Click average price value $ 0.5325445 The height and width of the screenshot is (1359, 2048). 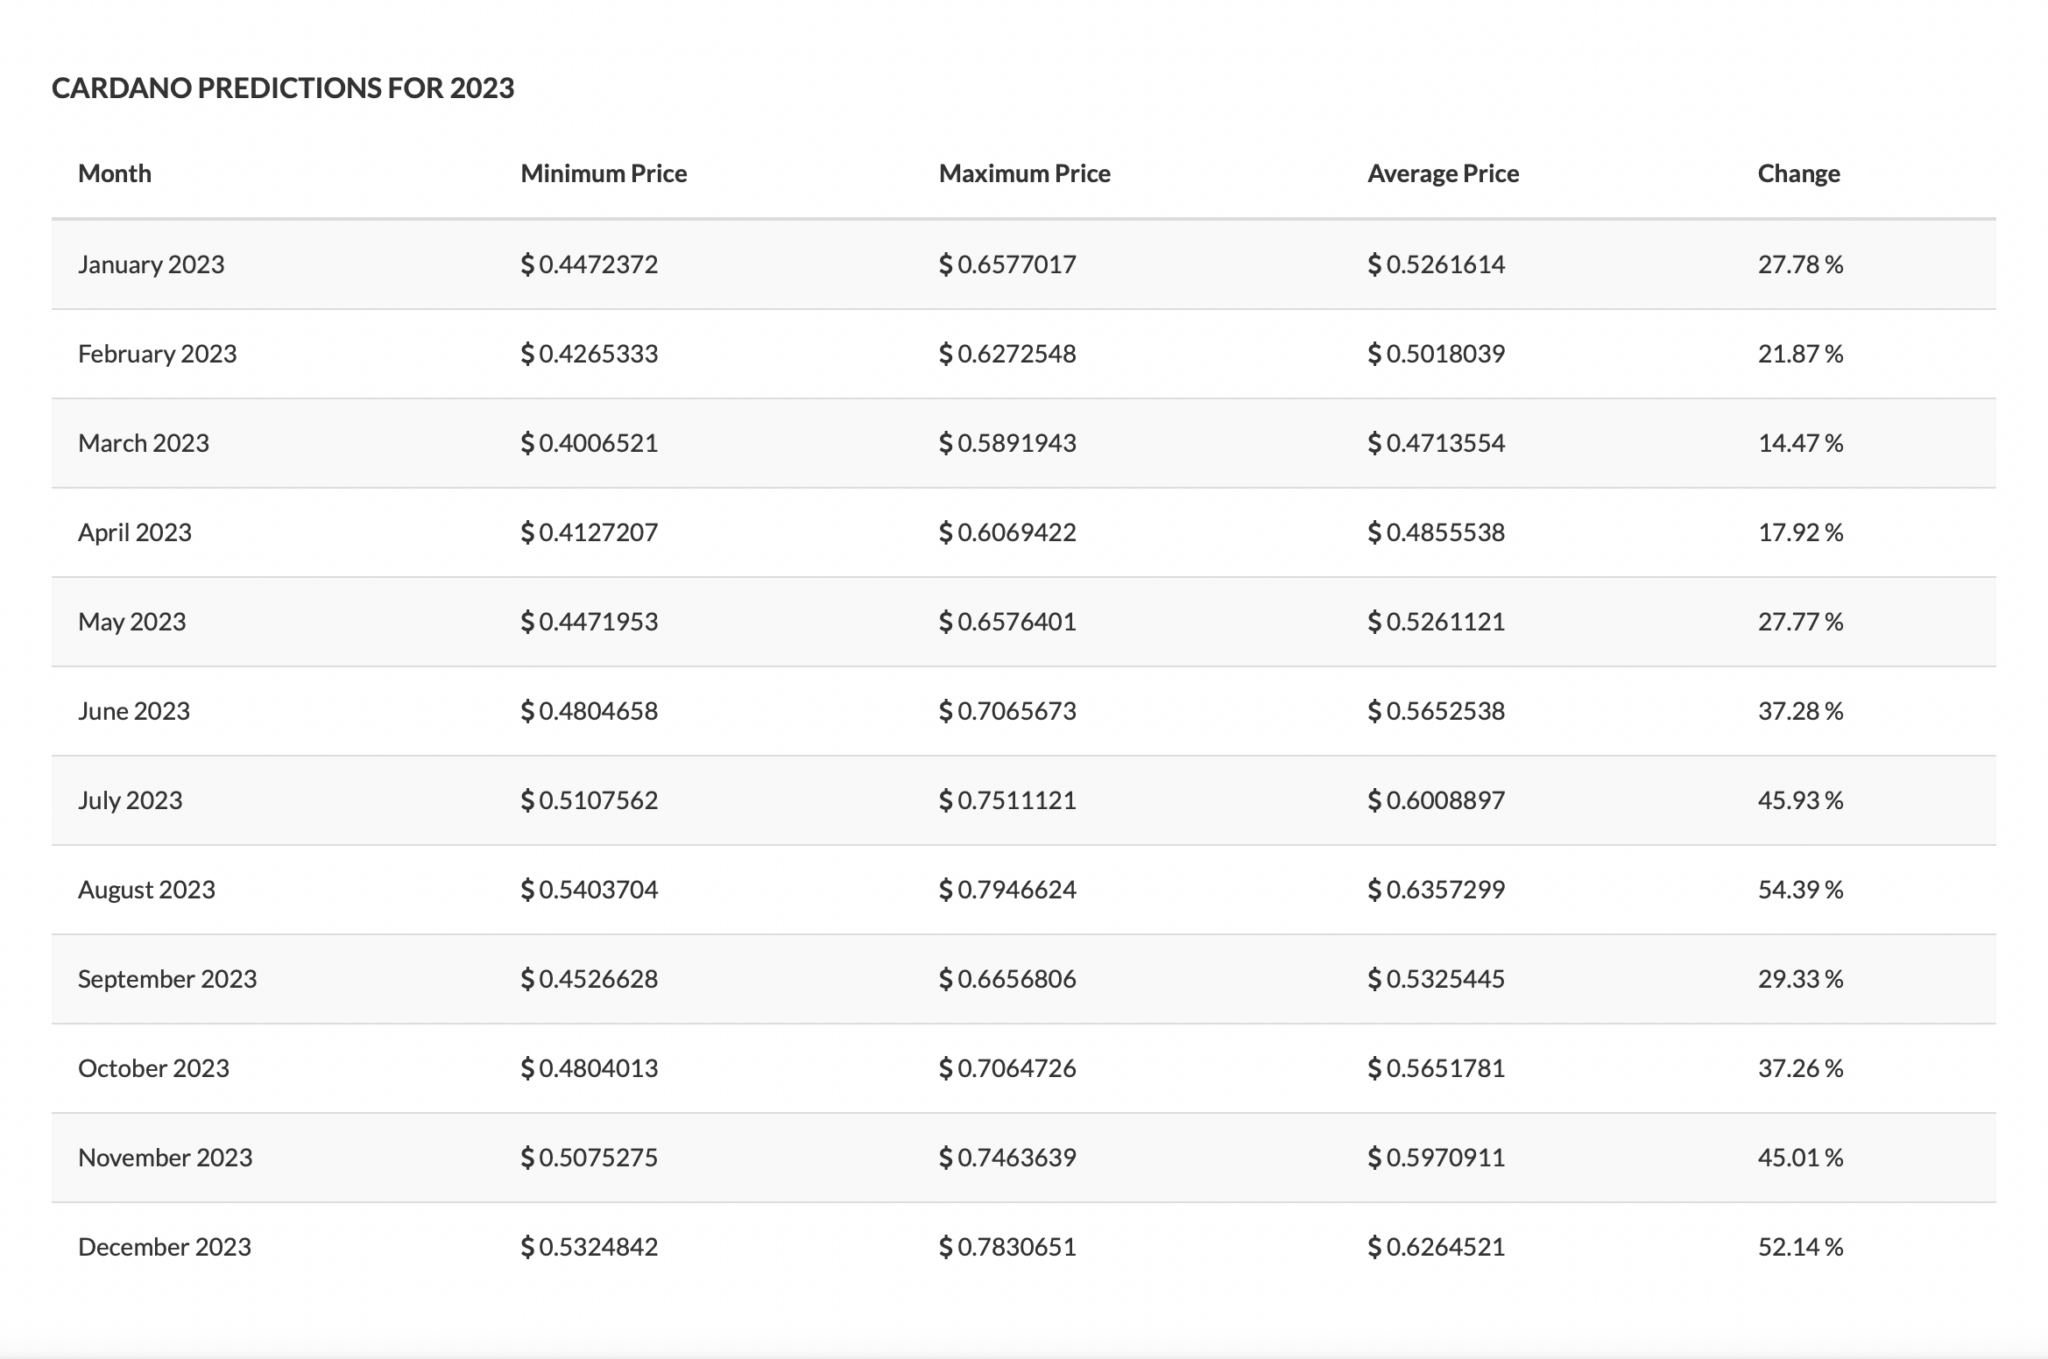(1437, 979)
